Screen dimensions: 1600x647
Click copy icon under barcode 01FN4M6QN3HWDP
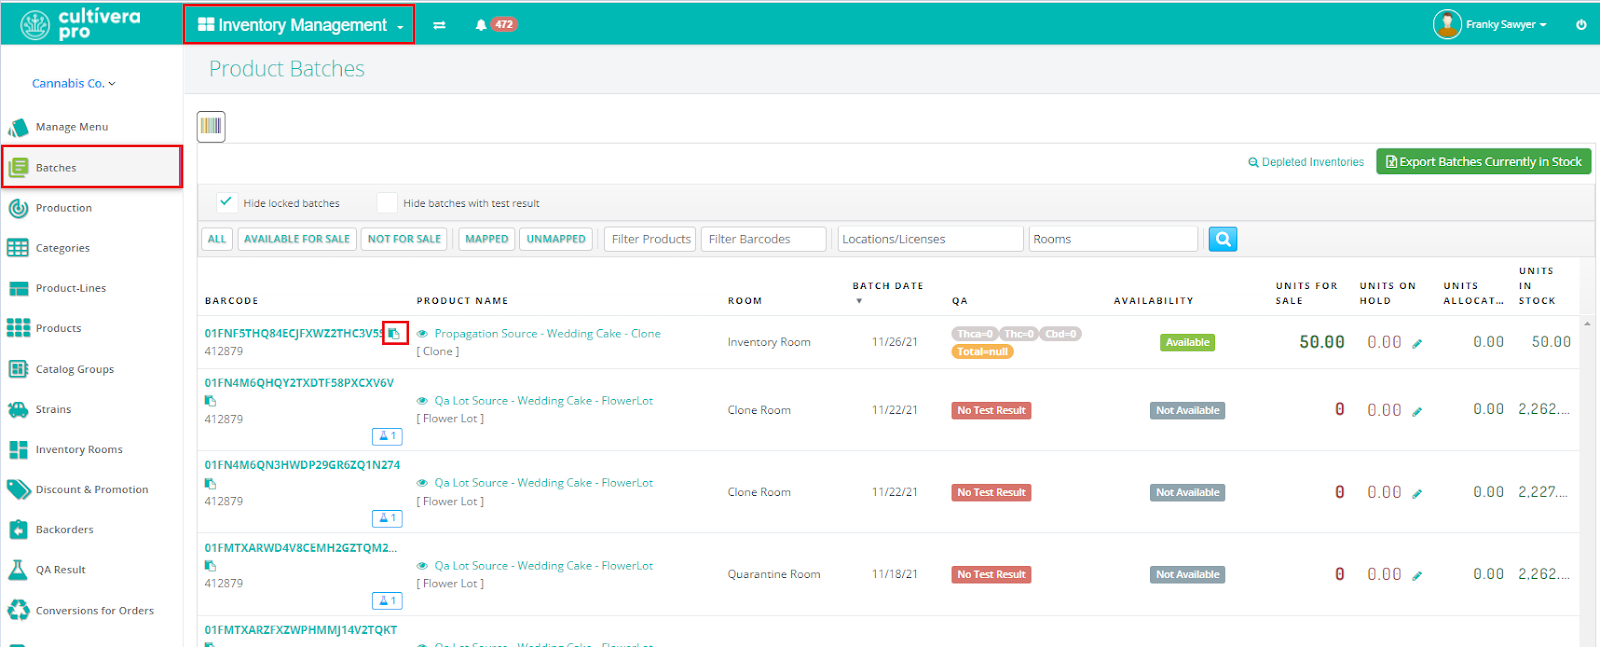point(210,483)
